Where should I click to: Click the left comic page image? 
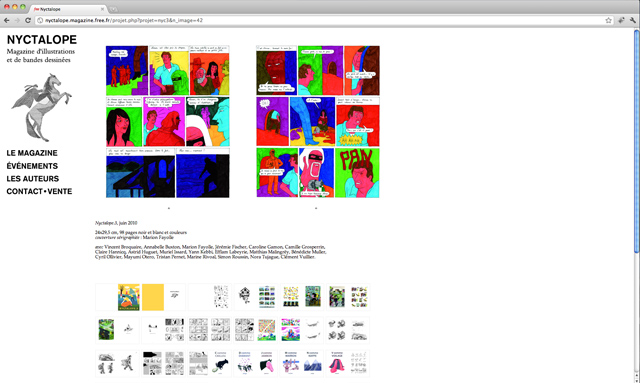[168, 122]
